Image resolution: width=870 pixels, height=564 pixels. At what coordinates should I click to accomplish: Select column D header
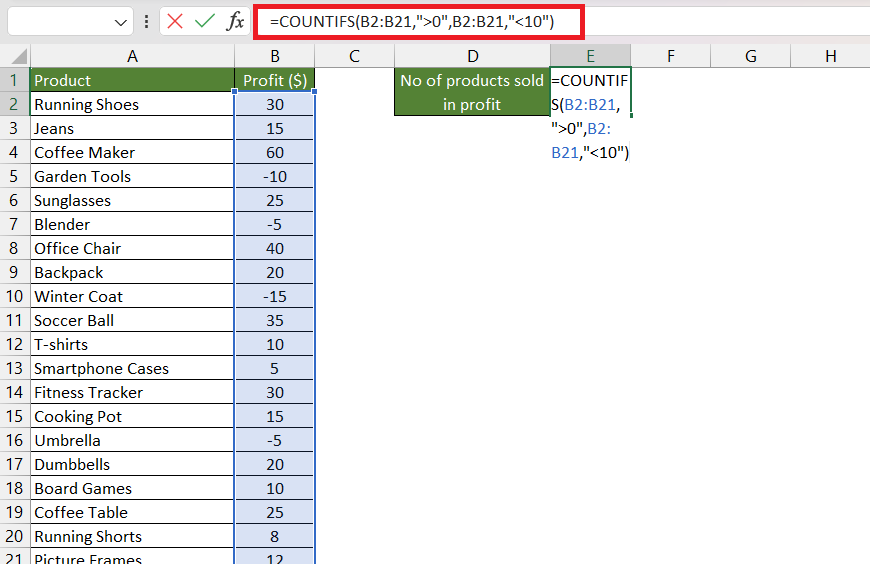pos(472,56)
